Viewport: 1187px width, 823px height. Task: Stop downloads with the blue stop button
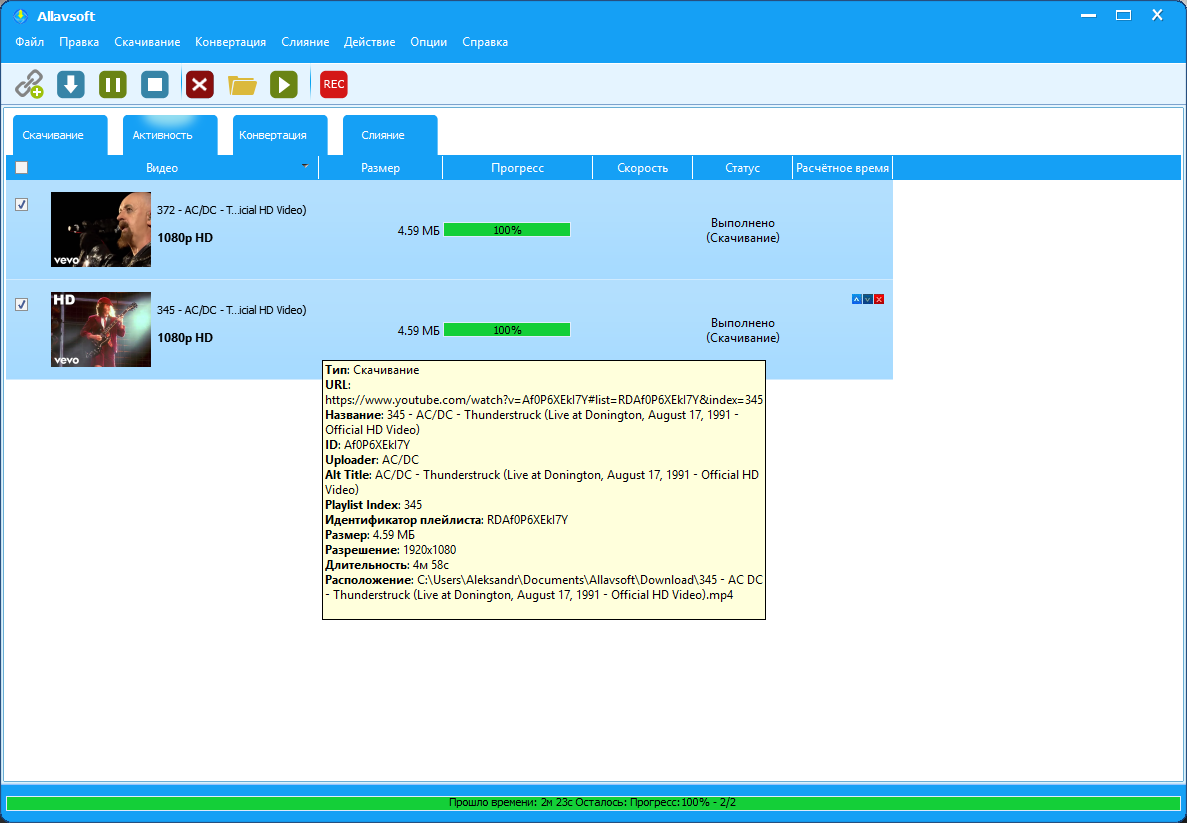pos(154,84)
